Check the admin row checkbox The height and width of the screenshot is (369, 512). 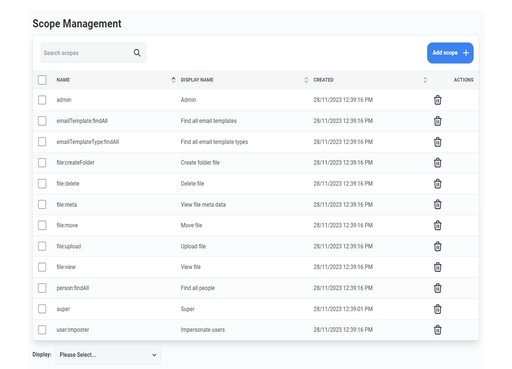coord(42,100)
